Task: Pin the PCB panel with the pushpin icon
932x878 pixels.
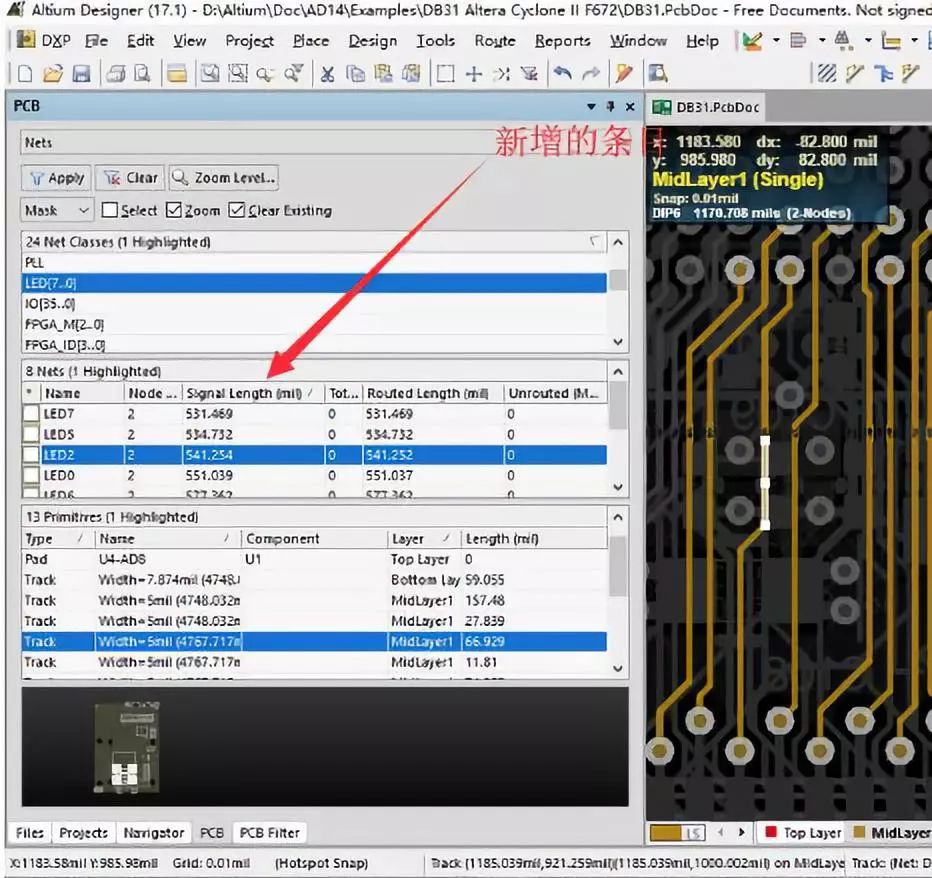Action: (x=610, y=106)
